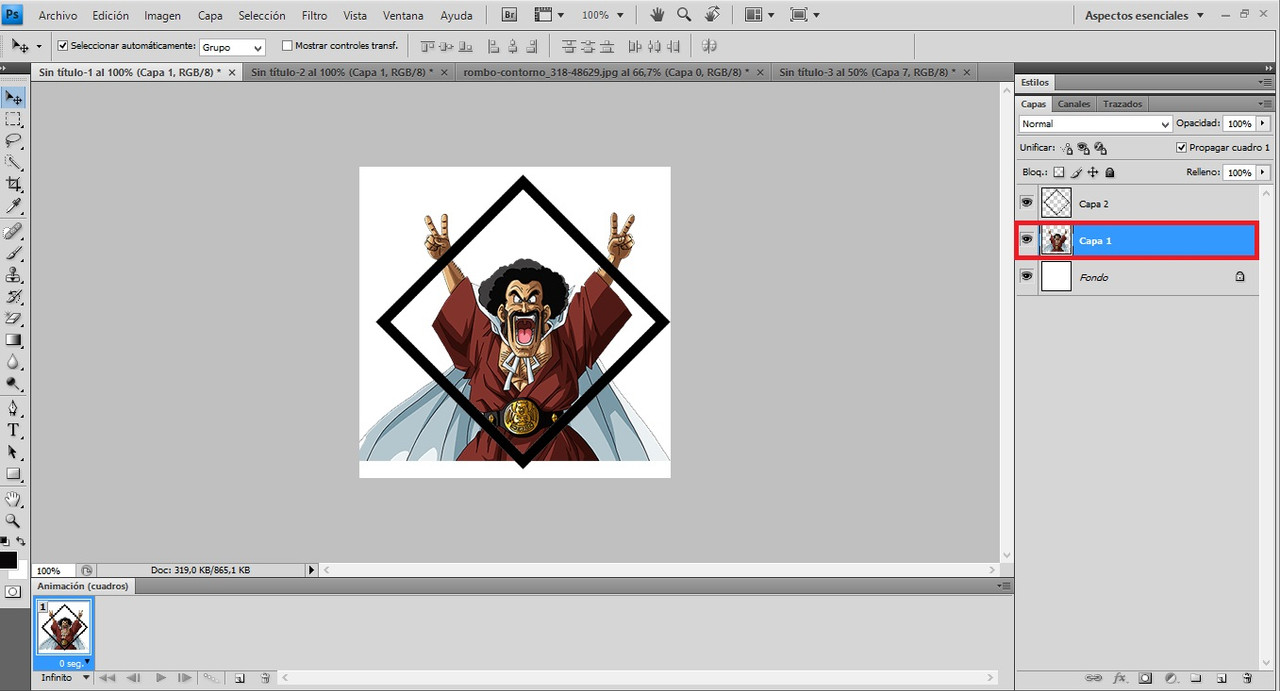This screenshot has height=691, width=1280.
Task: Hide the Capa 2 layer
Action: pos(1027,203)
